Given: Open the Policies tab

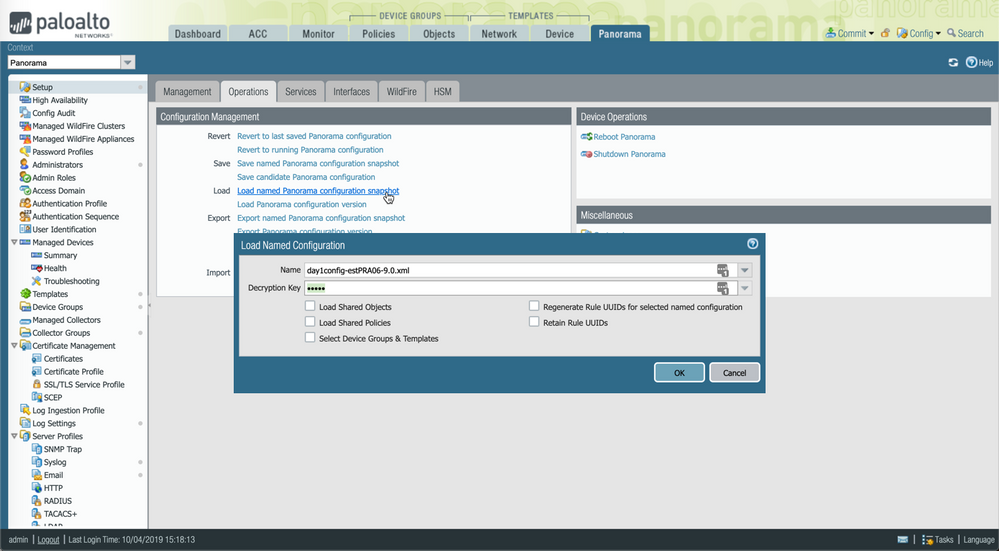Looking at the screenshot, I should coord(378,34).
